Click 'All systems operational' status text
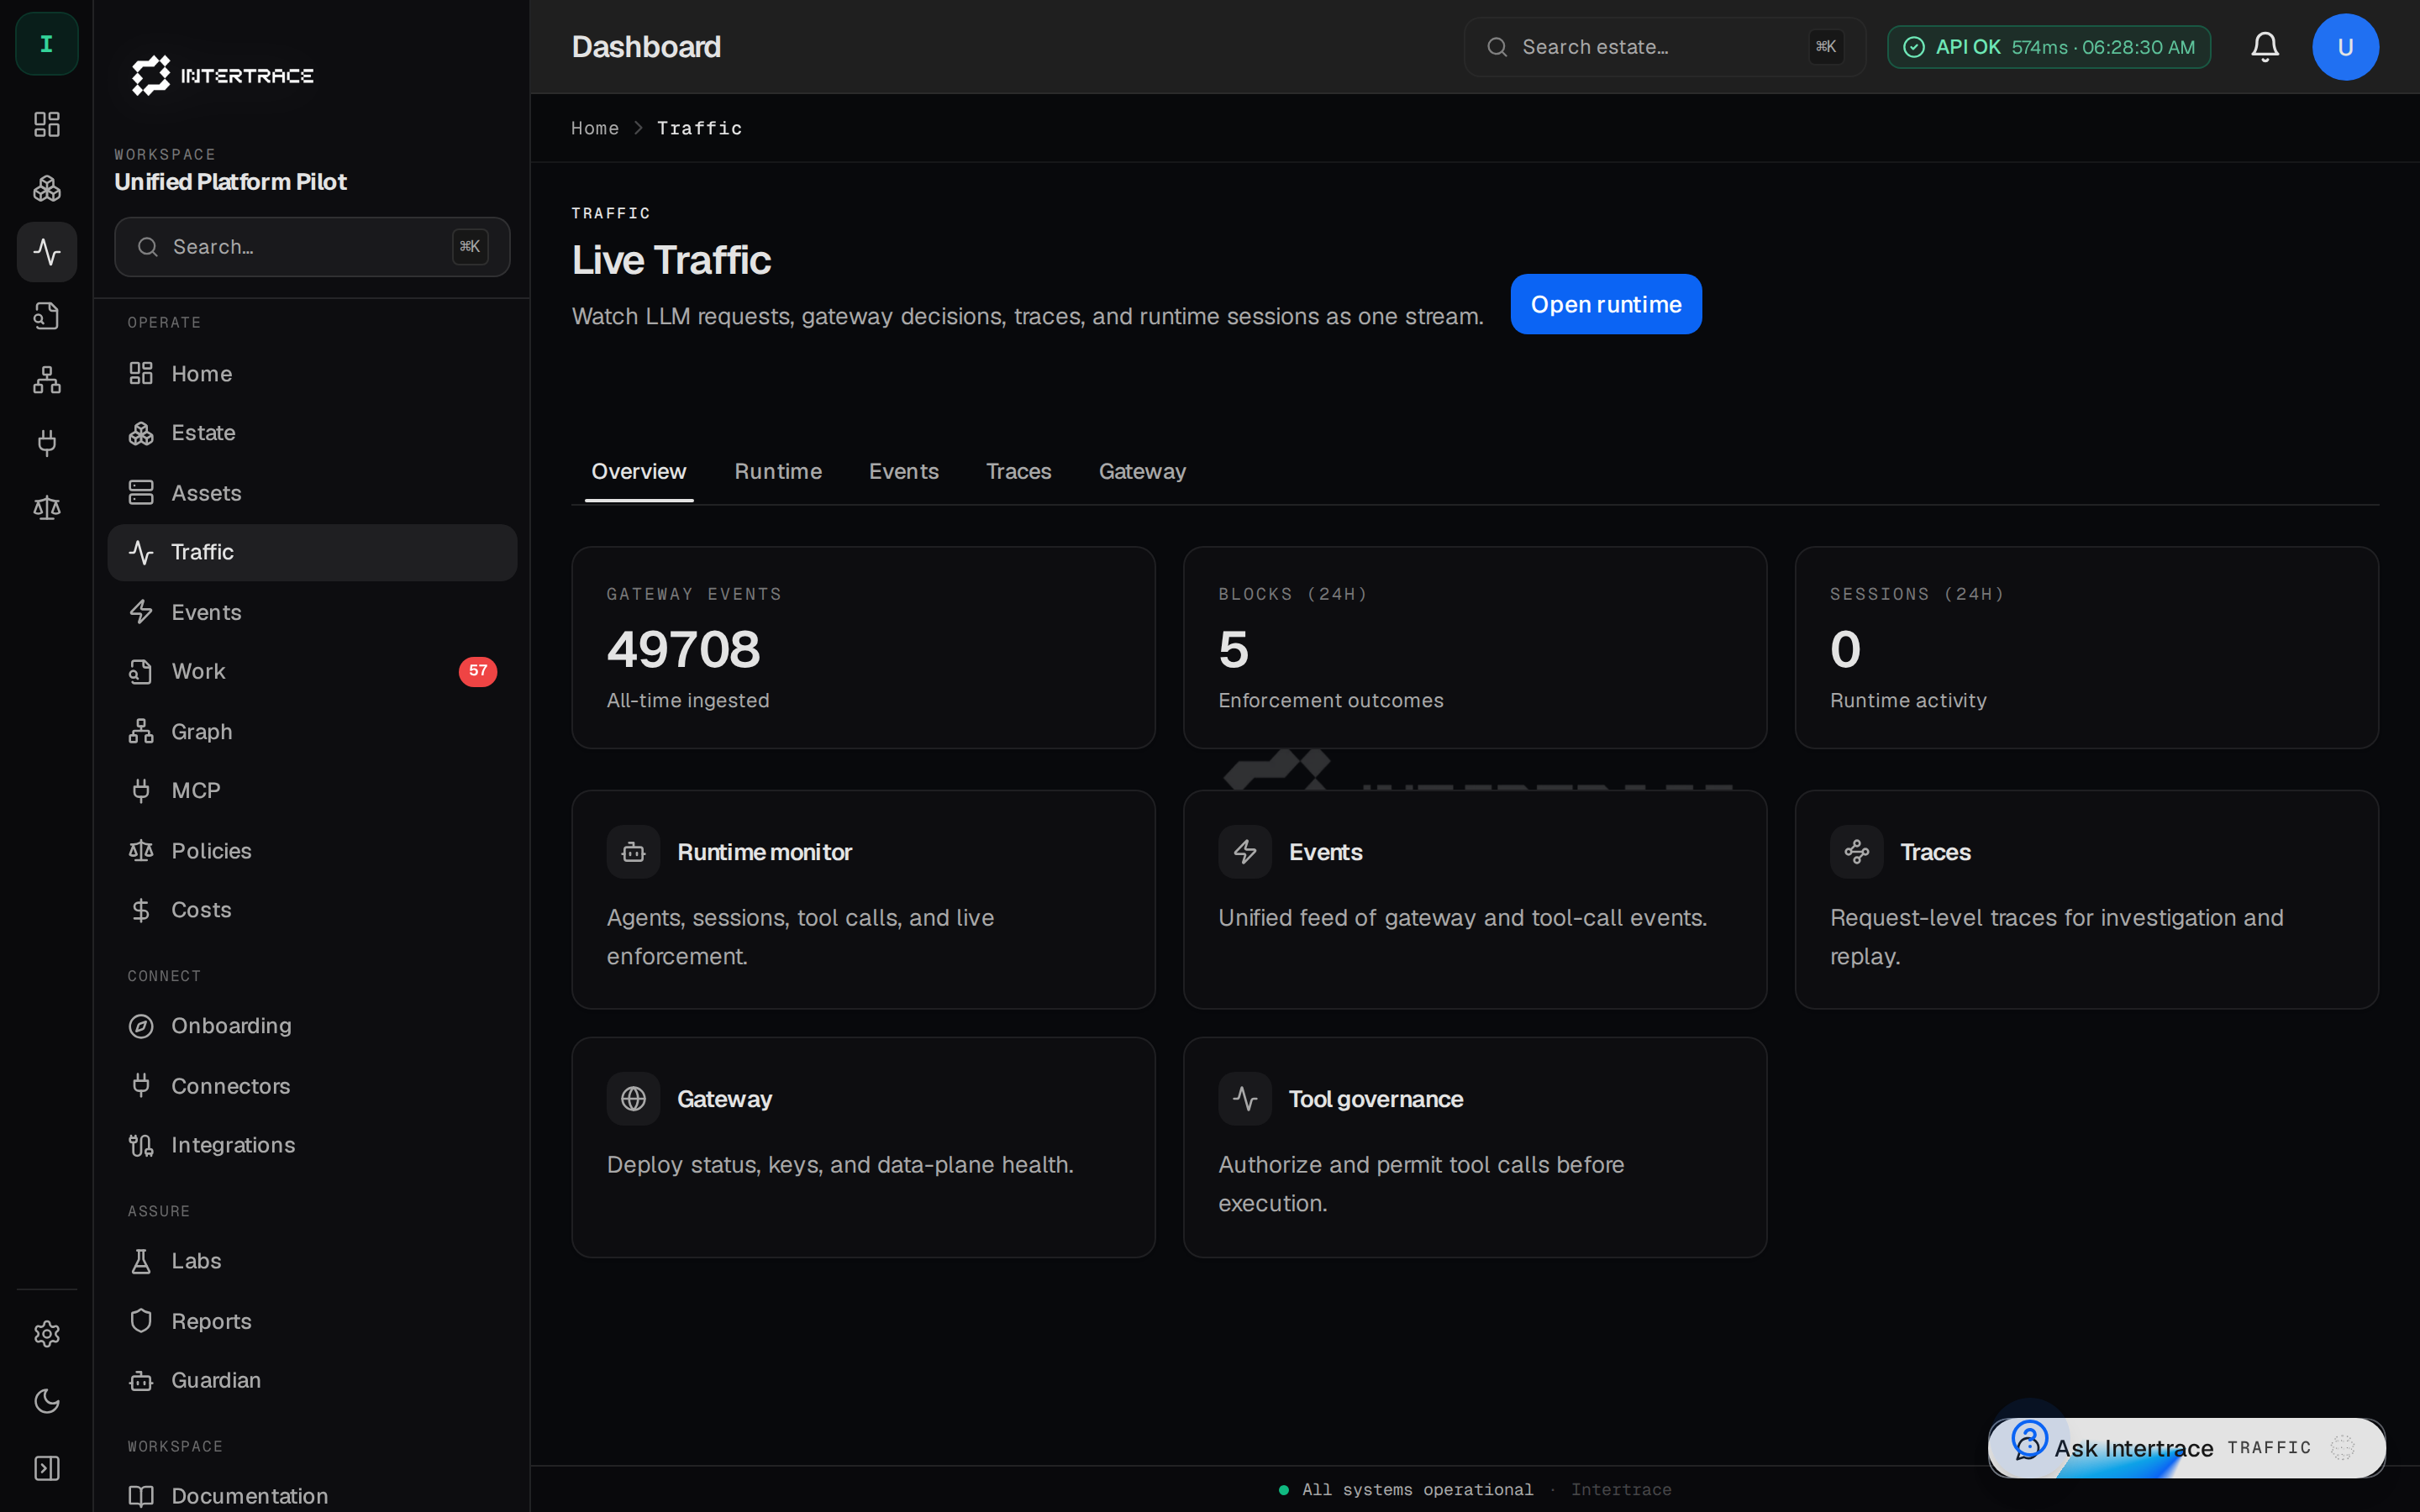 (x=1417, y=1489)
